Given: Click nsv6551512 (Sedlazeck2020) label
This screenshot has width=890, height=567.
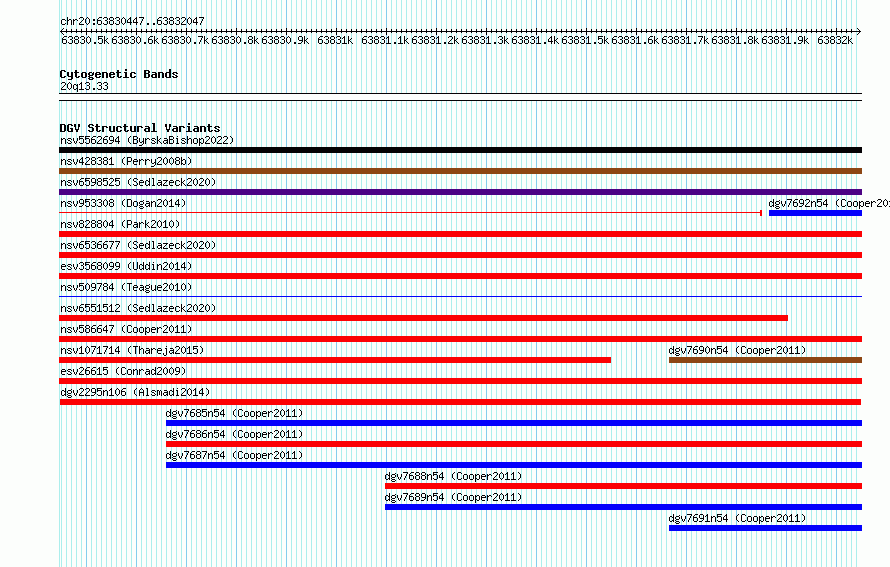Looking at the screenshot, I should [138, 308].
